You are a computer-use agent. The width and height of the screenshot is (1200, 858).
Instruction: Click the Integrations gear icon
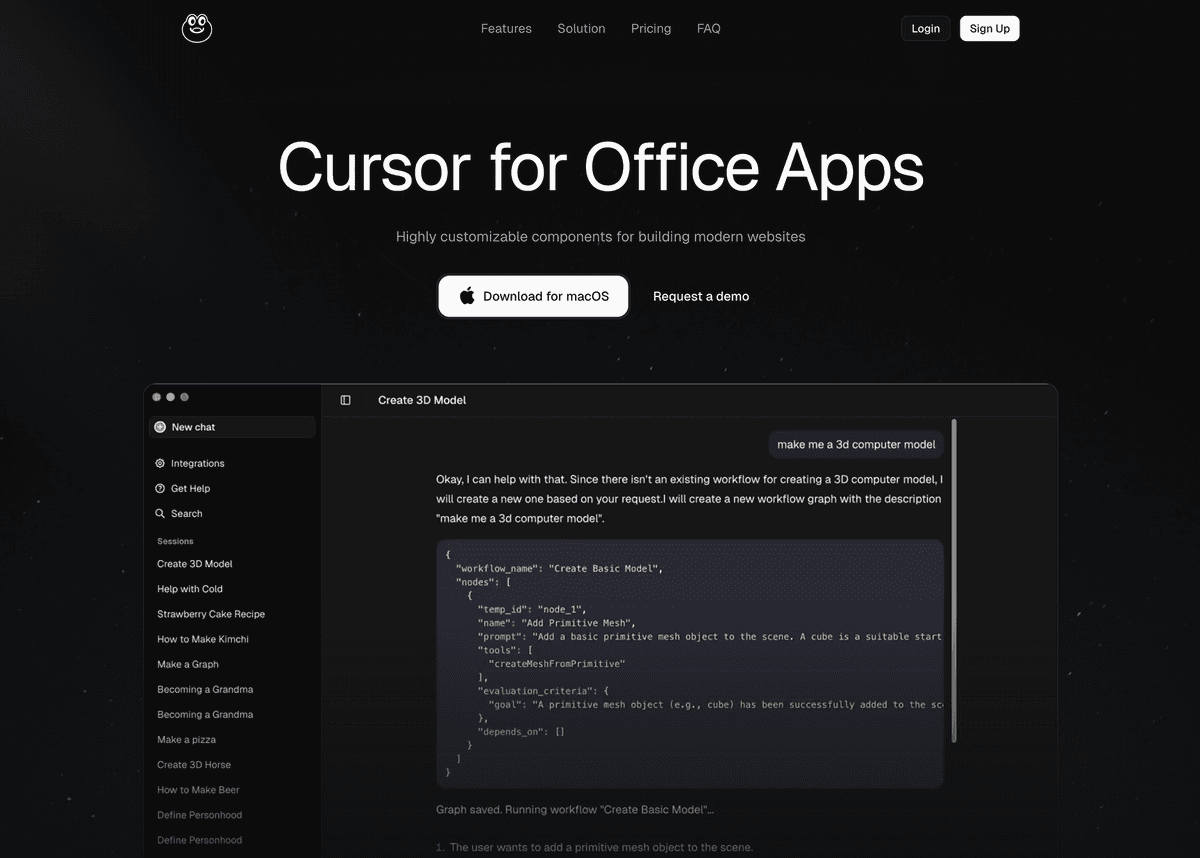[x=160, y=463]
